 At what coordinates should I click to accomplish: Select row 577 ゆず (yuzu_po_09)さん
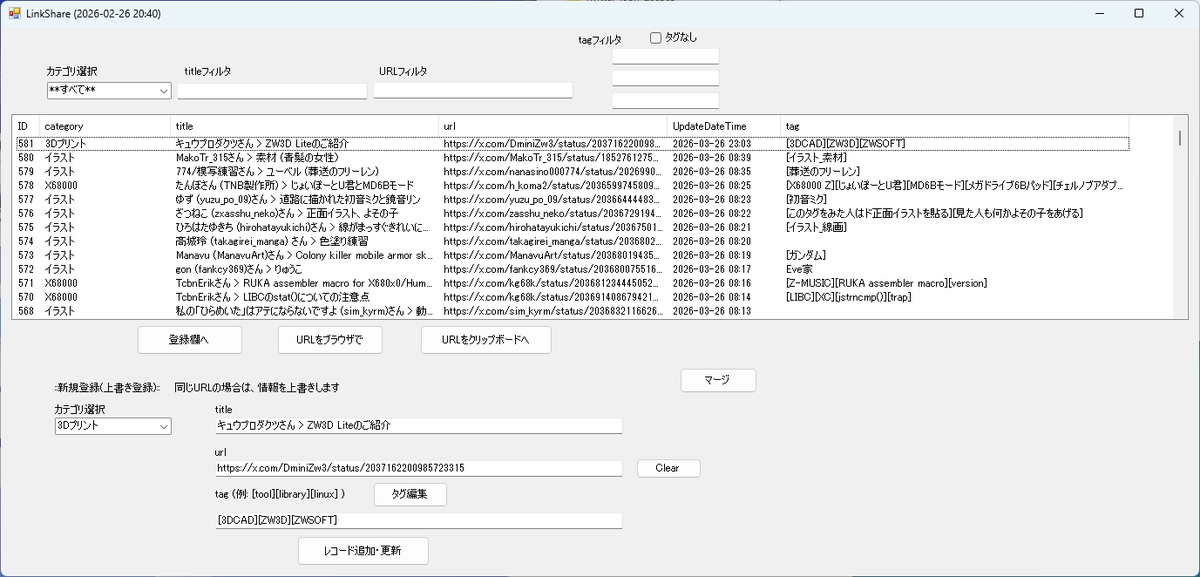coord(571,200)
